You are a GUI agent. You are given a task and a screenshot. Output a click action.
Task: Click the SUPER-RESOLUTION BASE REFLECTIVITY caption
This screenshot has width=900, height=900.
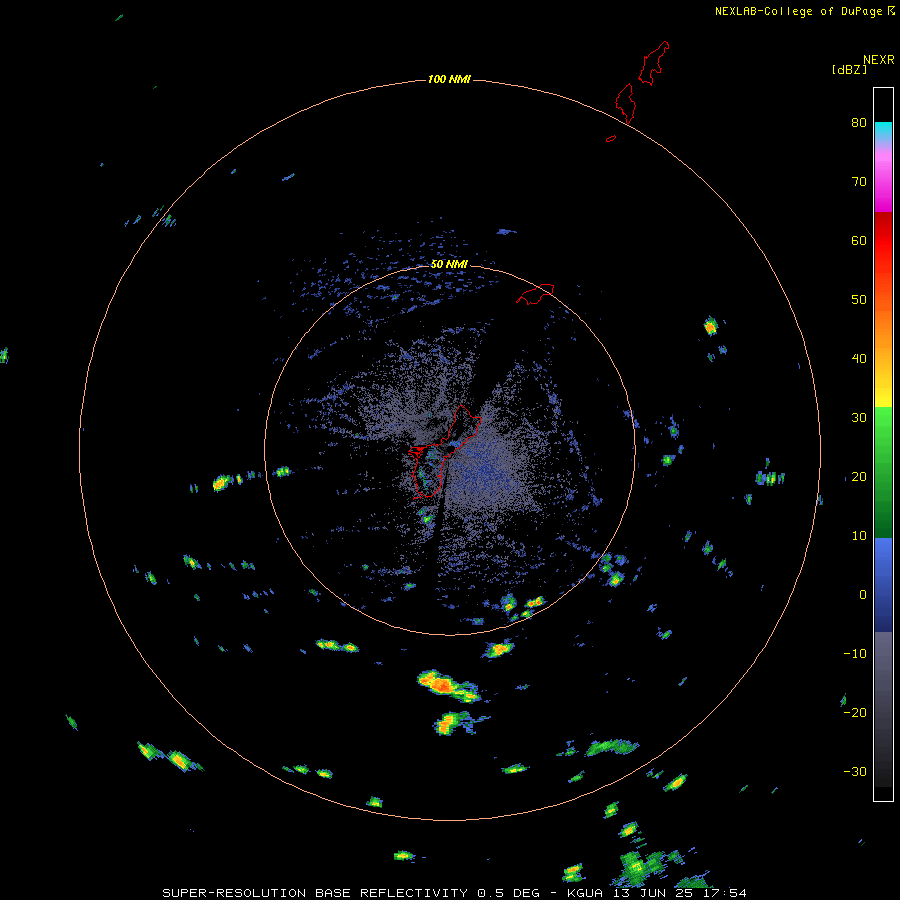(315, 893)
